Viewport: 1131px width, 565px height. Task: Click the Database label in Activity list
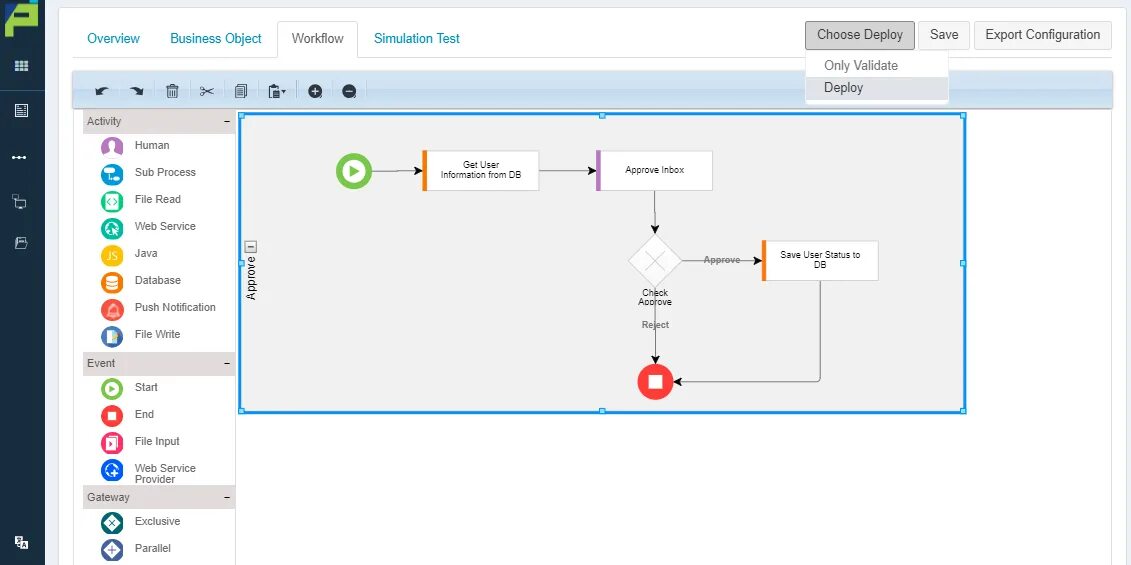point(157,280)
